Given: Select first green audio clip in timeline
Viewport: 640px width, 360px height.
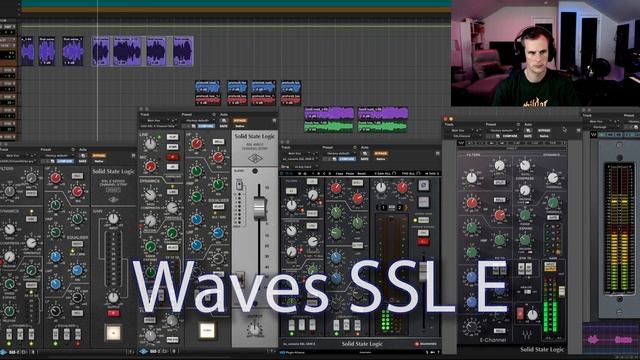Looking at the screenshot, I should pos(329,126).
